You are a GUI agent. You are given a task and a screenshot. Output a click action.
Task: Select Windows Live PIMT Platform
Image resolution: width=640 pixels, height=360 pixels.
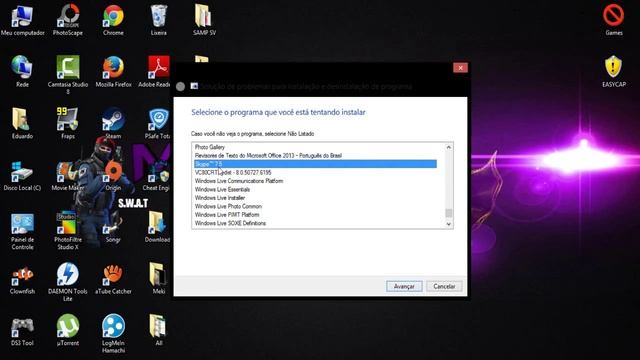316,215
